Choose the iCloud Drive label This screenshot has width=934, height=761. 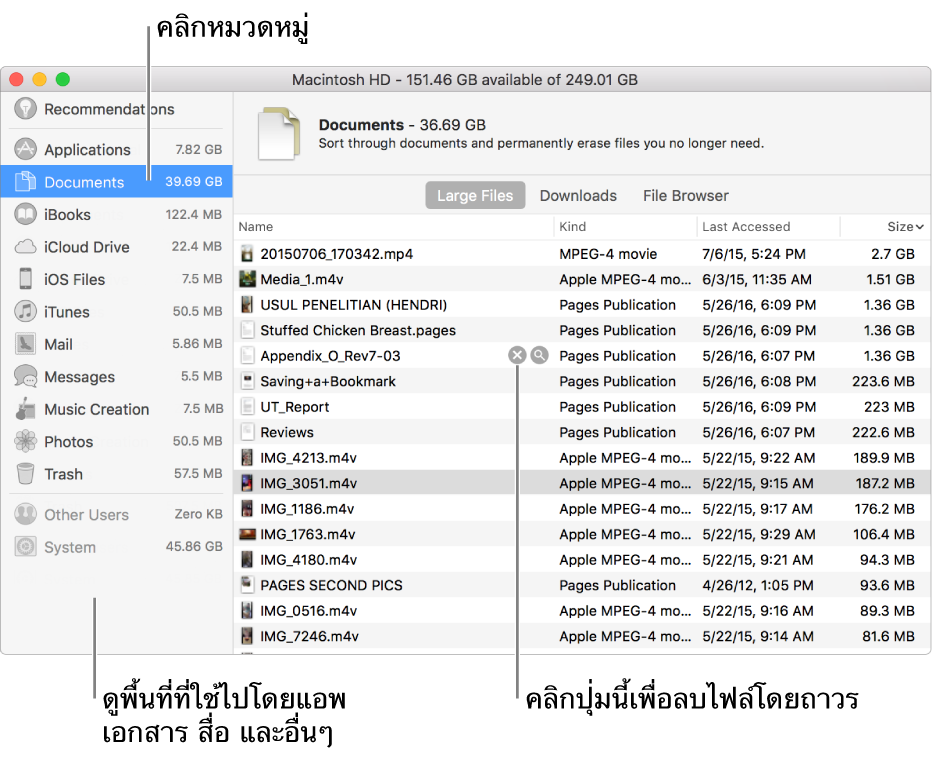tap(87, 247)
